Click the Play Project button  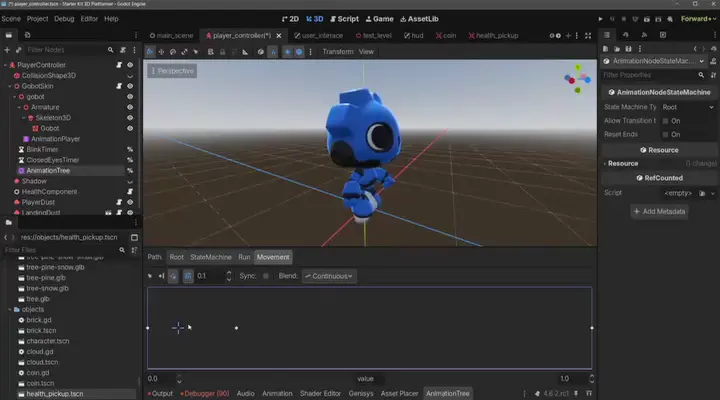pyautogui.click(x=600, y=18)
